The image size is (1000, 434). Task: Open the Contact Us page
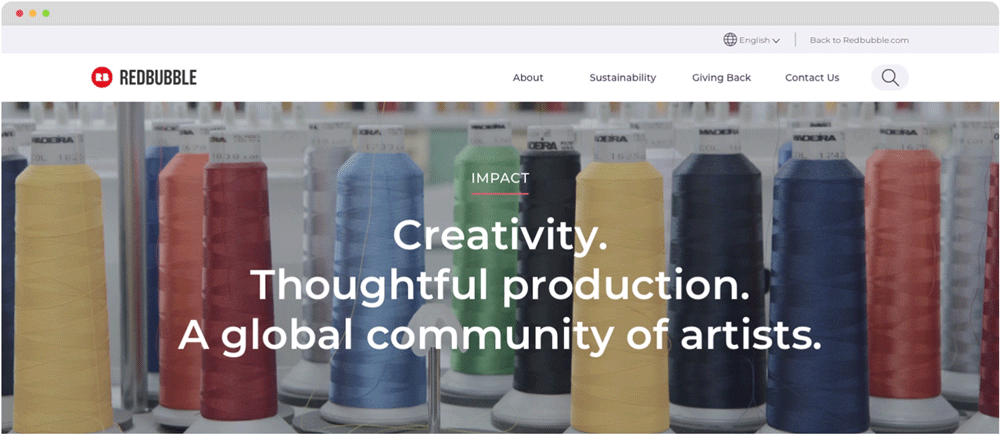point(812,78)
